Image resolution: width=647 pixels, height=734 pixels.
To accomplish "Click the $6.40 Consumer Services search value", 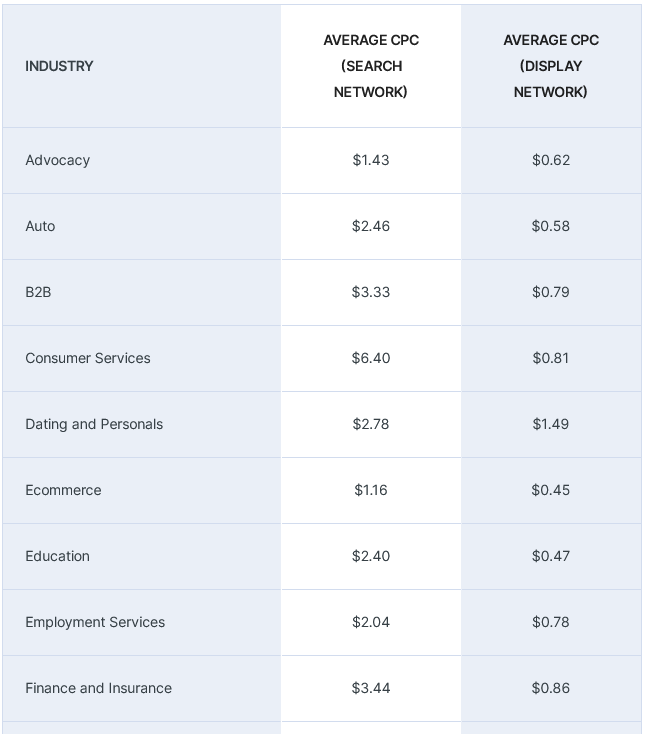I will [371, 358].
